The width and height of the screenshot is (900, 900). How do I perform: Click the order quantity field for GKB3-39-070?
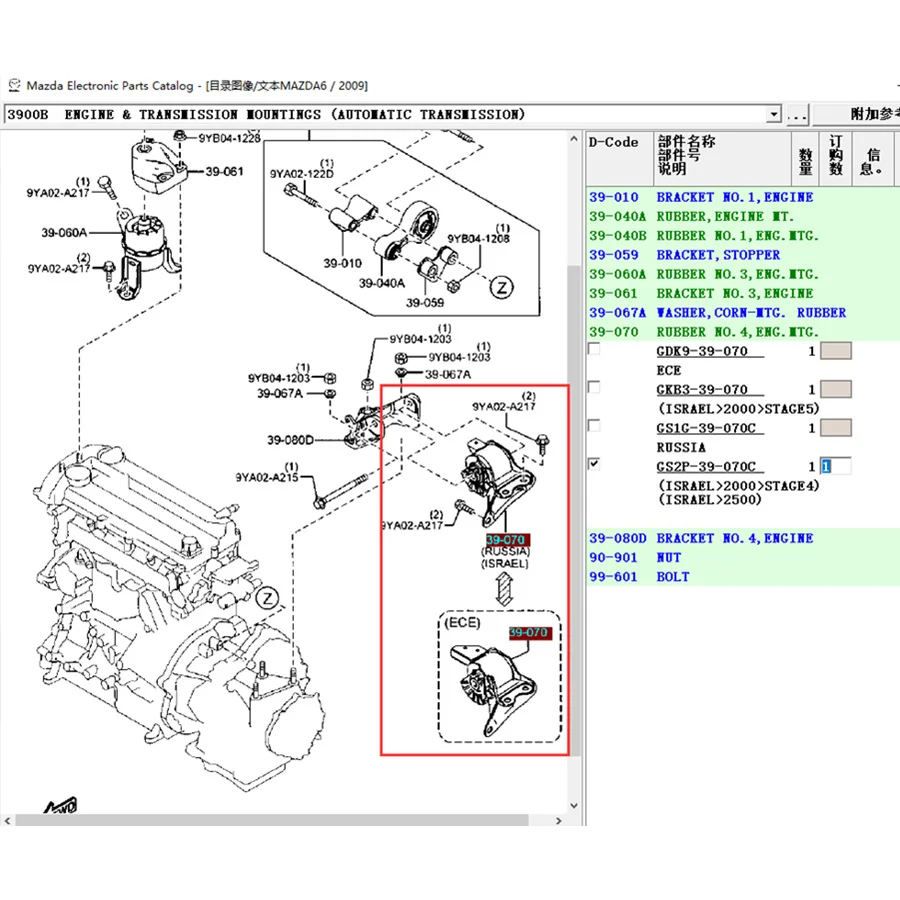836,389
